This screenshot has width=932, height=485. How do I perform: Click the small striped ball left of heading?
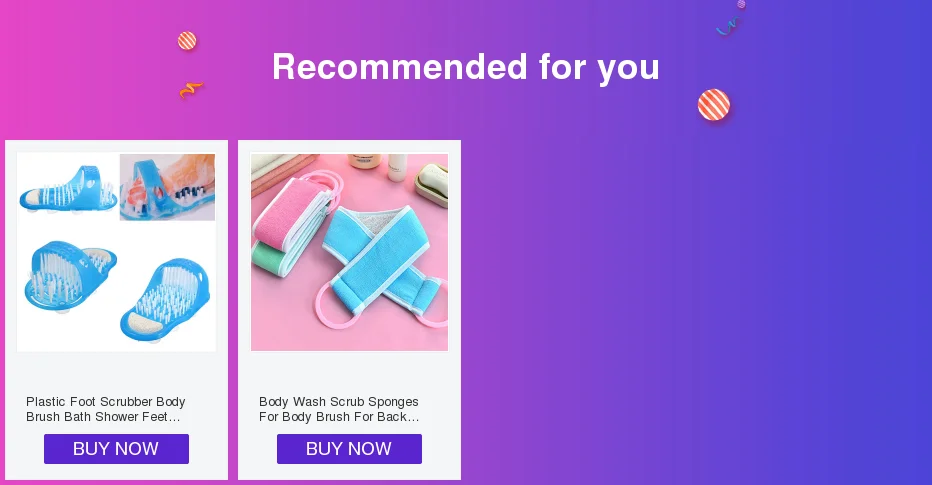coord(187,40)
